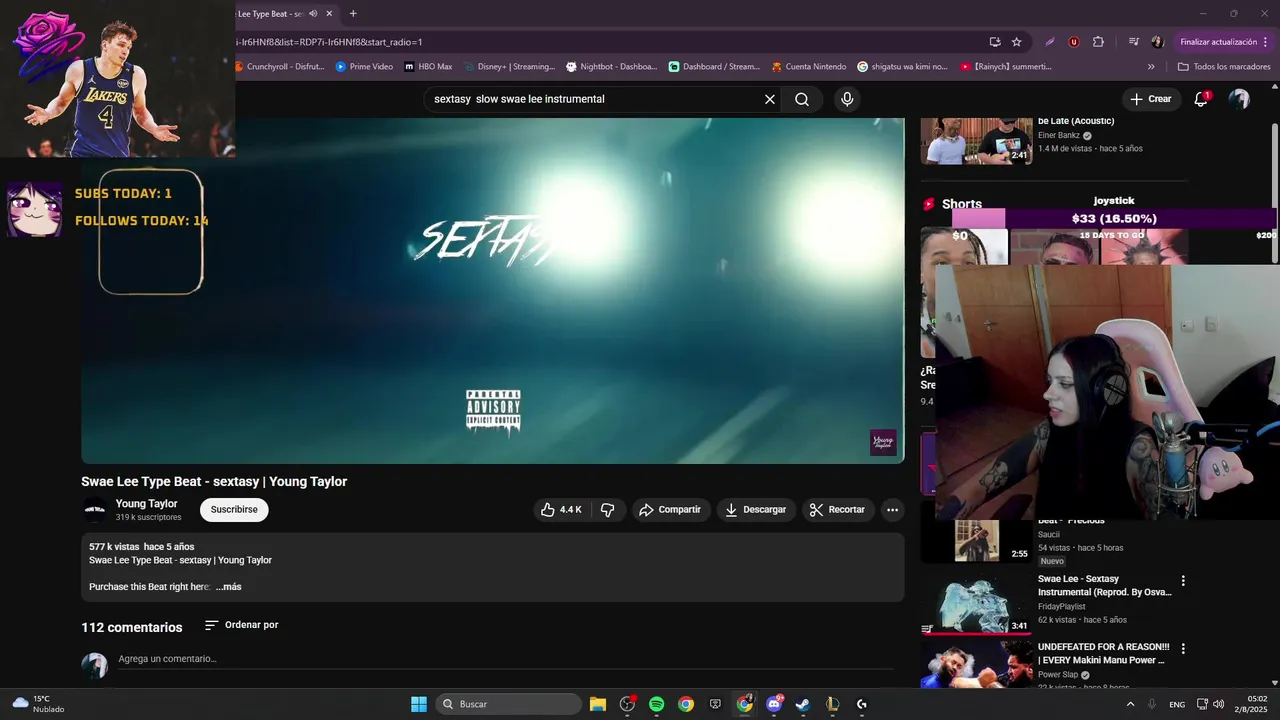Open the Disney+ bookmark
Screen dimensions: 1280x720
pyautogui.click(x=508, y=67)
